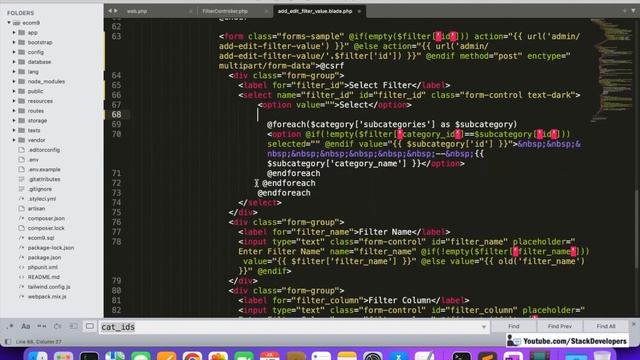Open Finder from the Dock
This screenshot has width=640, height=360.
coord(38,356)
